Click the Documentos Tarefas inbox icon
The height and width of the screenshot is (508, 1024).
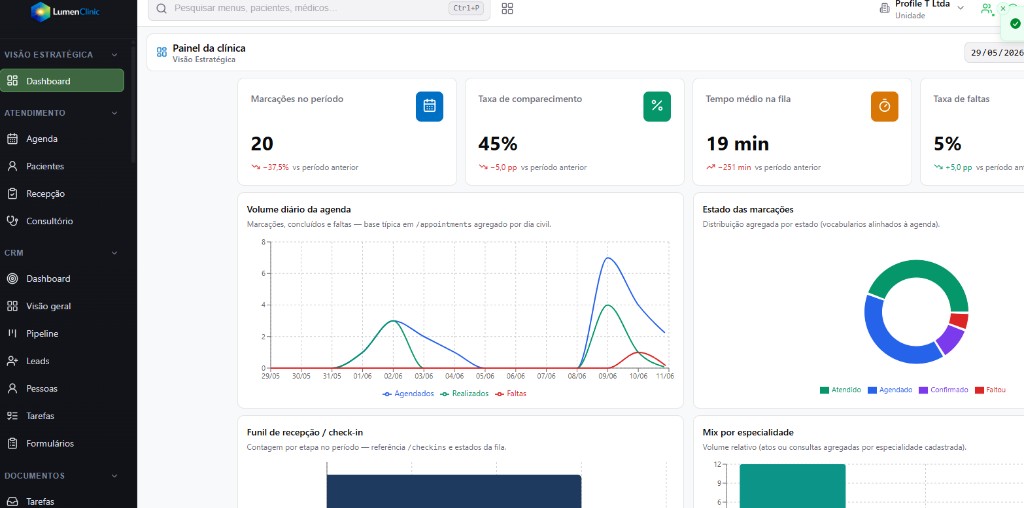12,502
